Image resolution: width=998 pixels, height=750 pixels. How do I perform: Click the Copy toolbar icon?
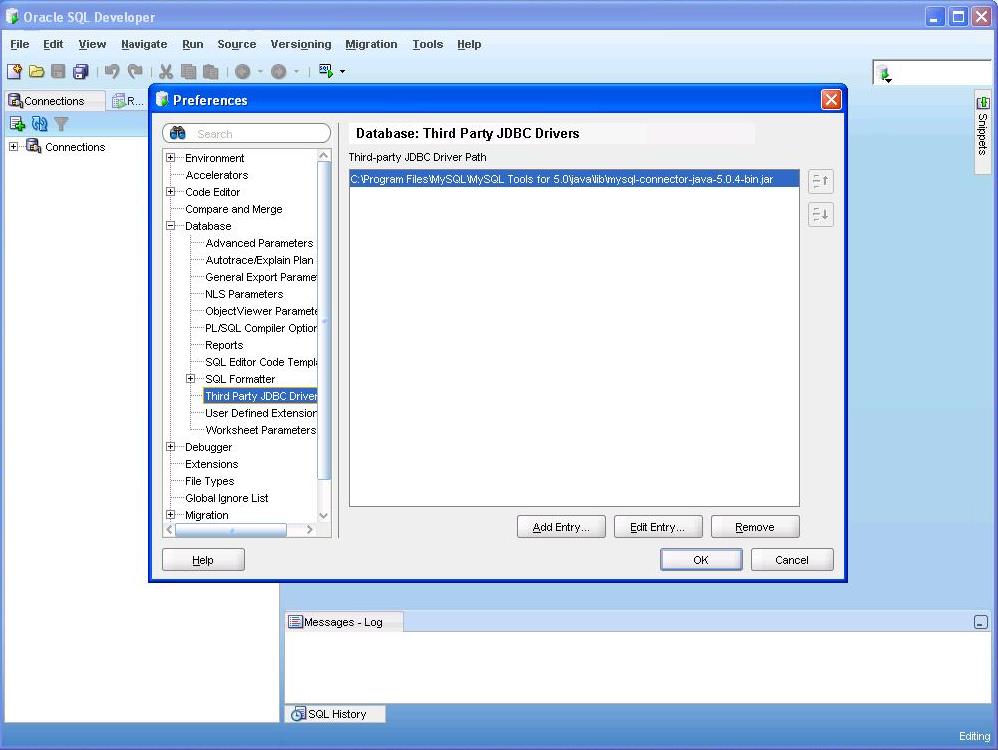(188, 71)
